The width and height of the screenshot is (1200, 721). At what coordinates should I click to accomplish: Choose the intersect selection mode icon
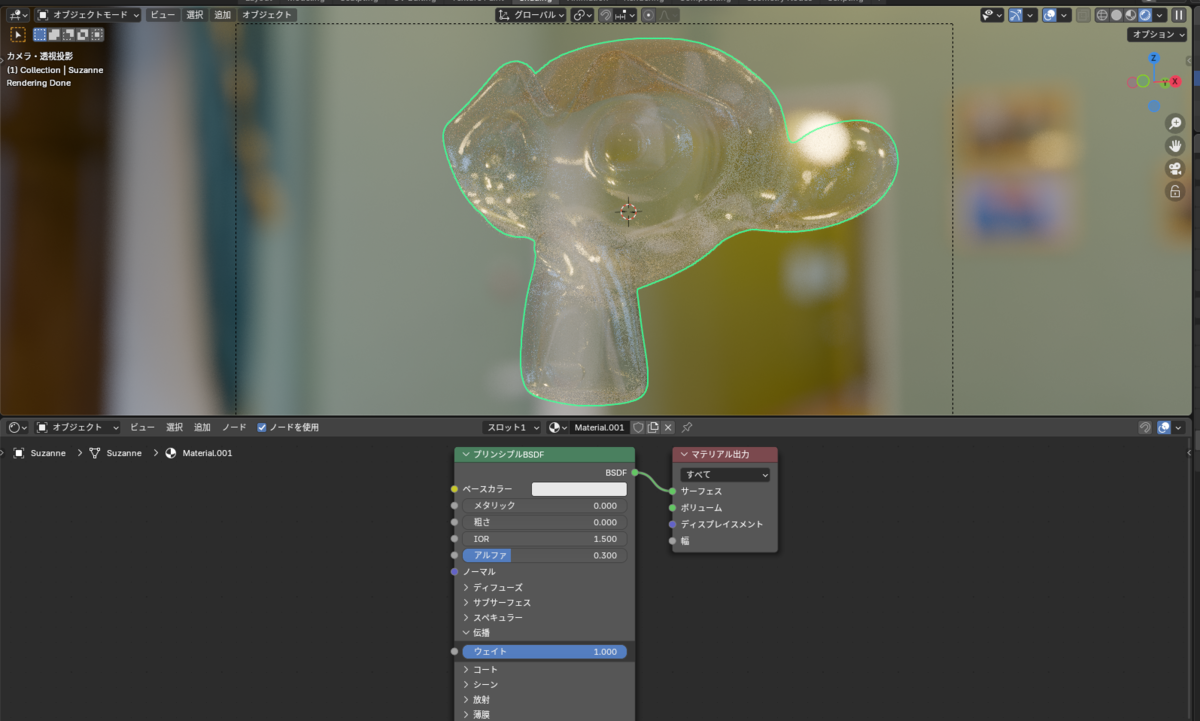click(97, 34)
